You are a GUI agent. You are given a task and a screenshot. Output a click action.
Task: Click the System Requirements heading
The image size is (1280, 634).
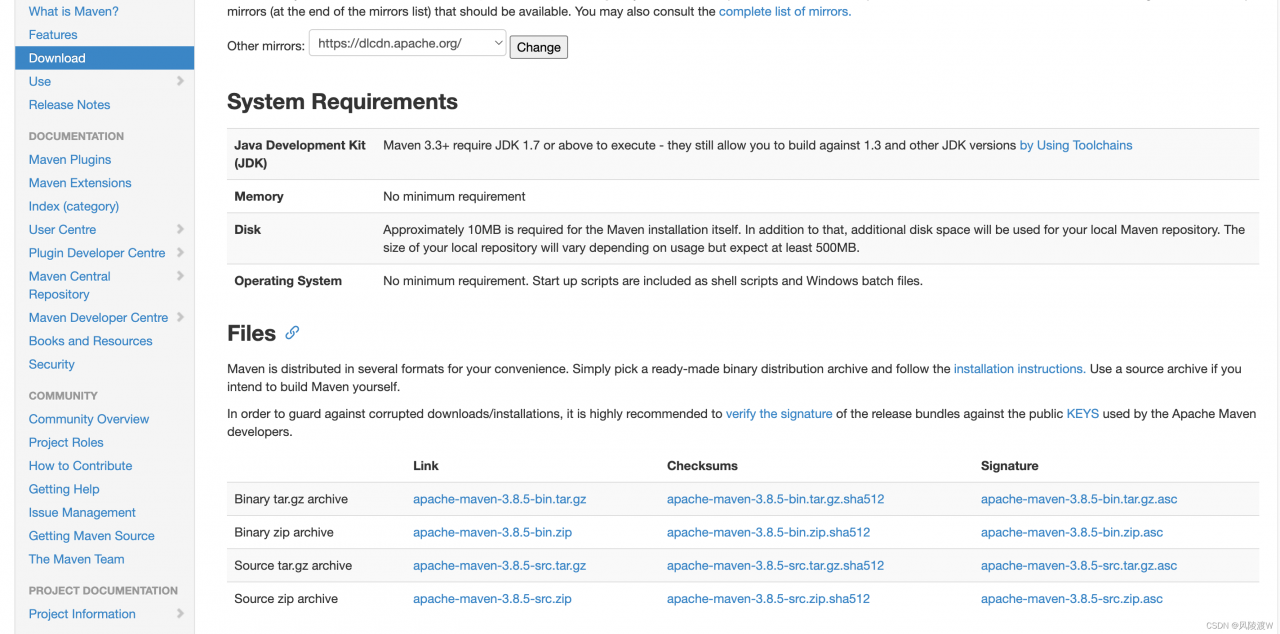[342, 102]
